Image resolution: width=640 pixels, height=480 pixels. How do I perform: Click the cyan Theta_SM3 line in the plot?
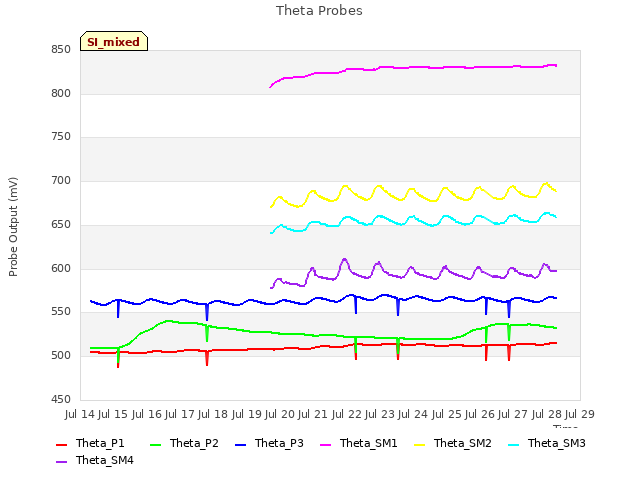[x=412, y=218]
